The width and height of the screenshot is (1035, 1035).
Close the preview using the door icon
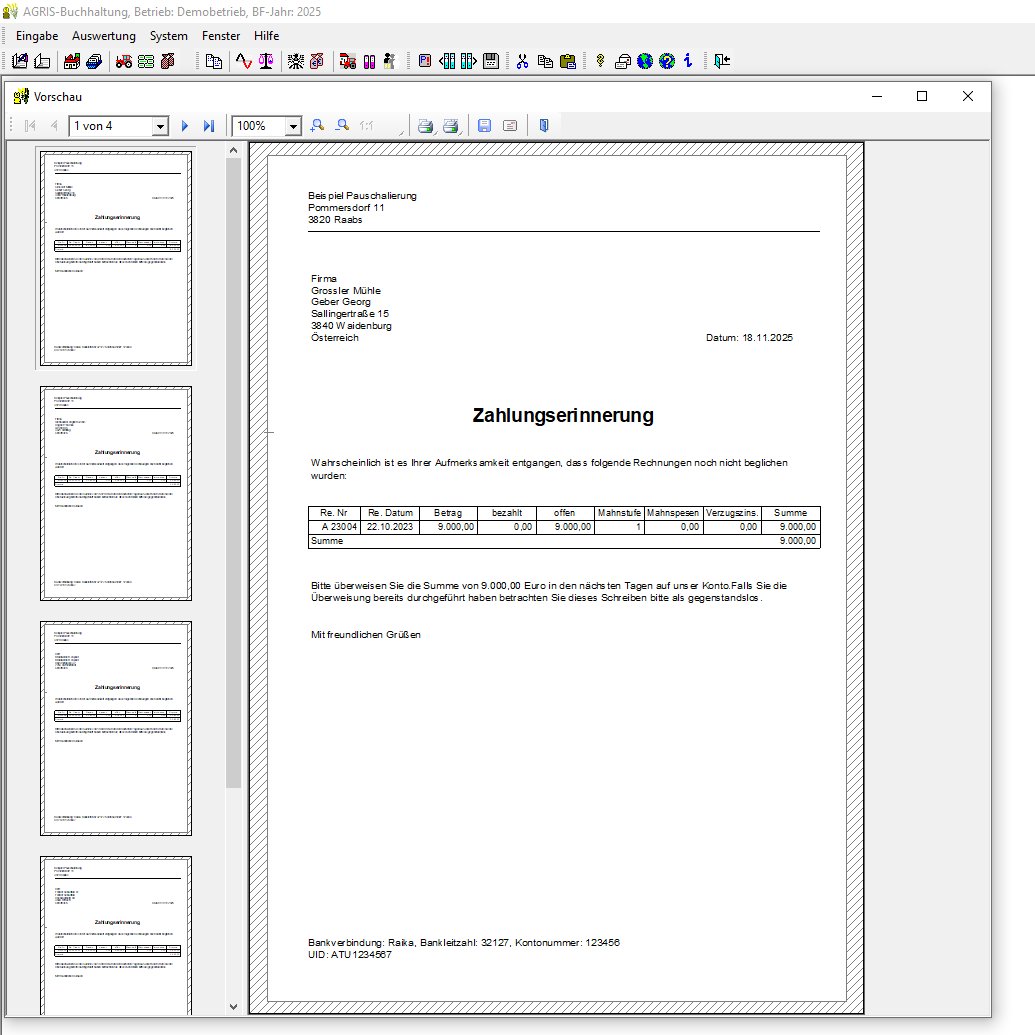coord(543,126)
